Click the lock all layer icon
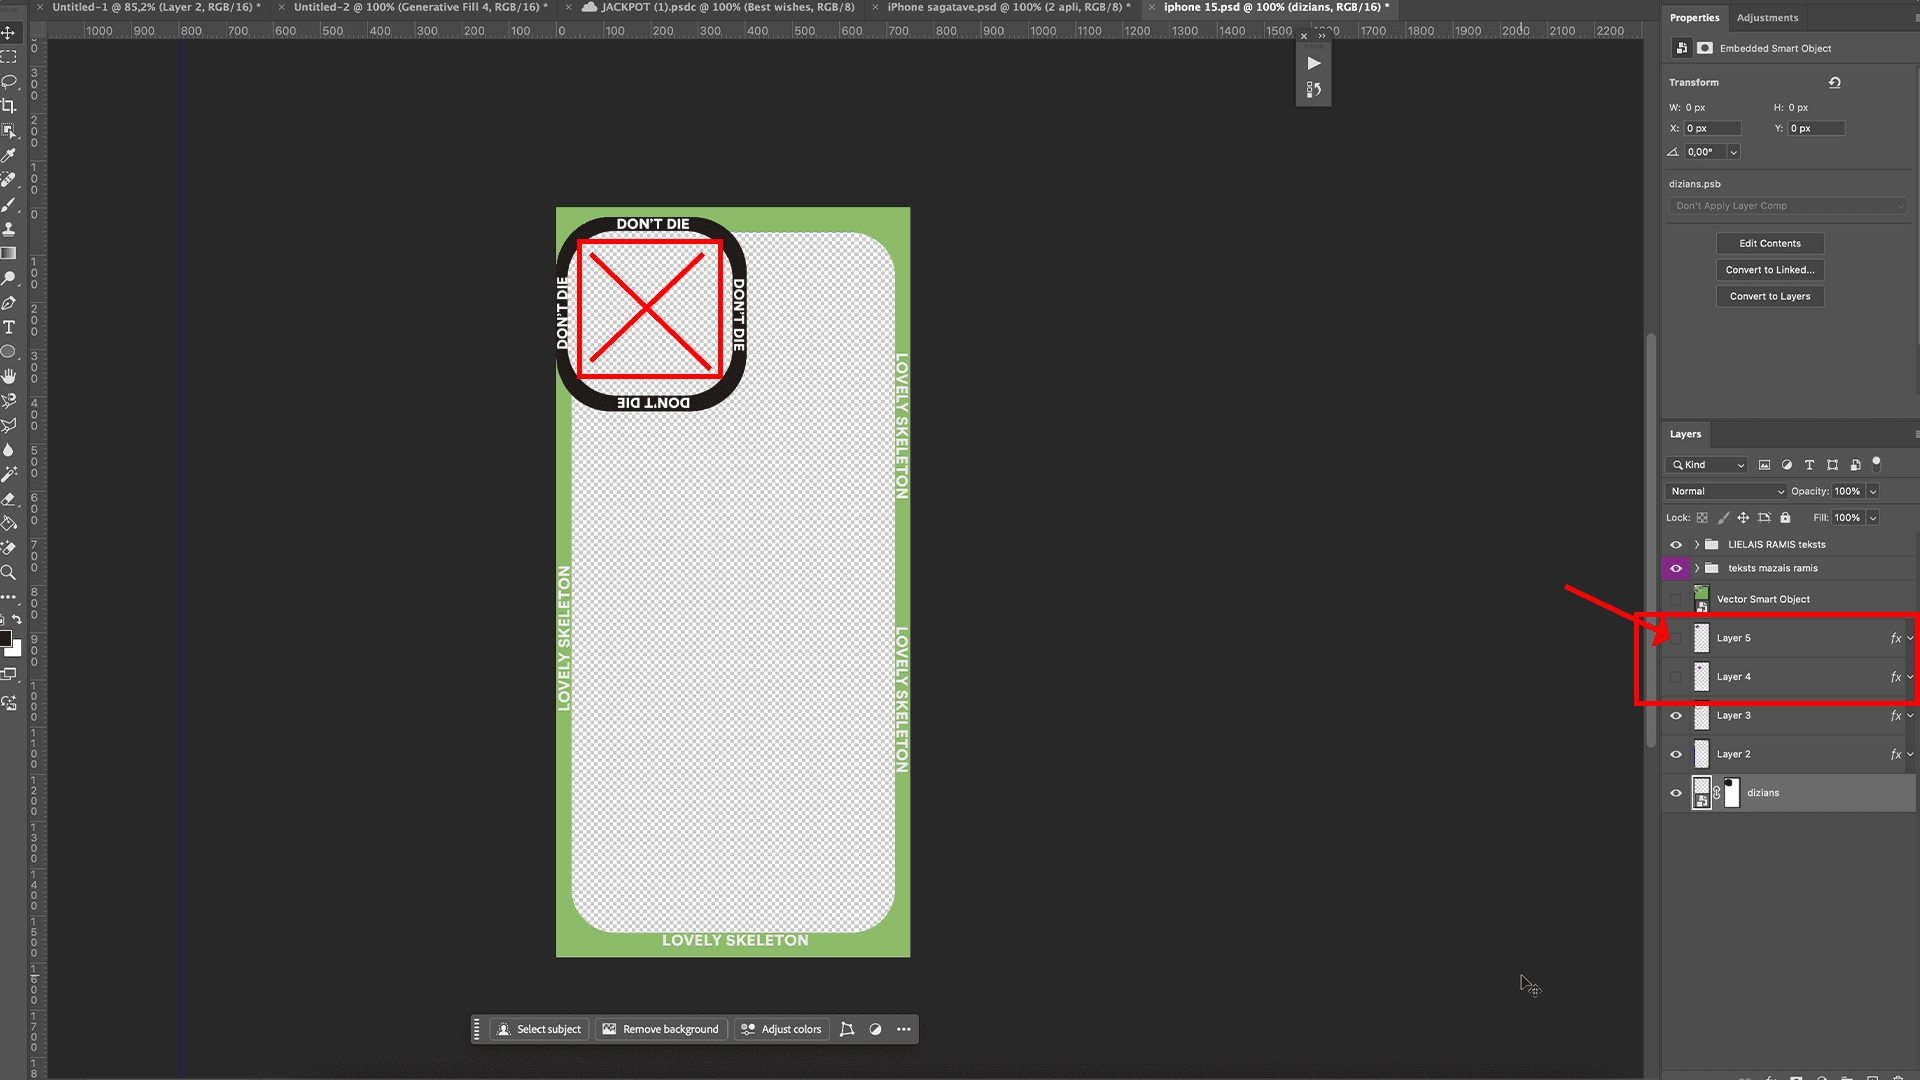Screen dimensions: 1920x1080 pyautogui.click(x=1785, y=518)
